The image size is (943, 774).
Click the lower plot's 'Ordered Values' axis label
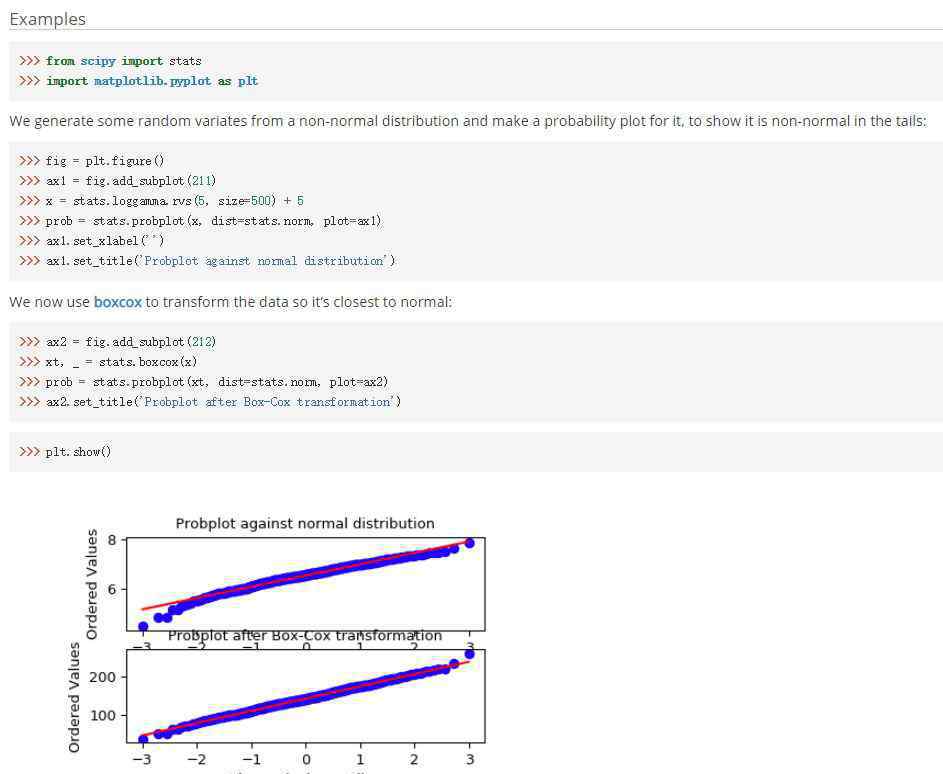click(x=74, y=697)
